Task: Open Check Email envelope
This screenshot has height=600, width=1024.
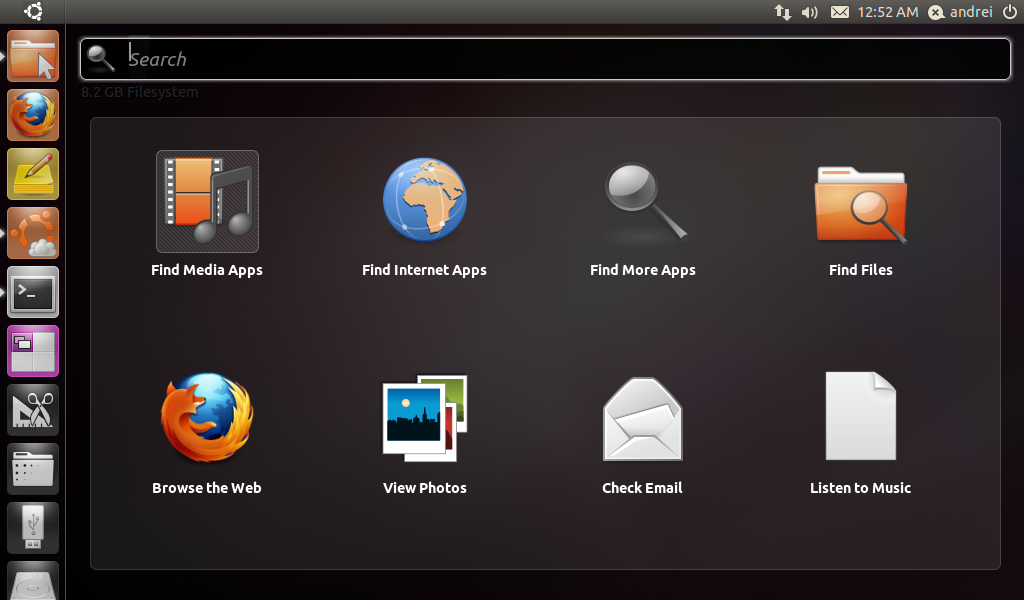Action: (x=643, y=418)
